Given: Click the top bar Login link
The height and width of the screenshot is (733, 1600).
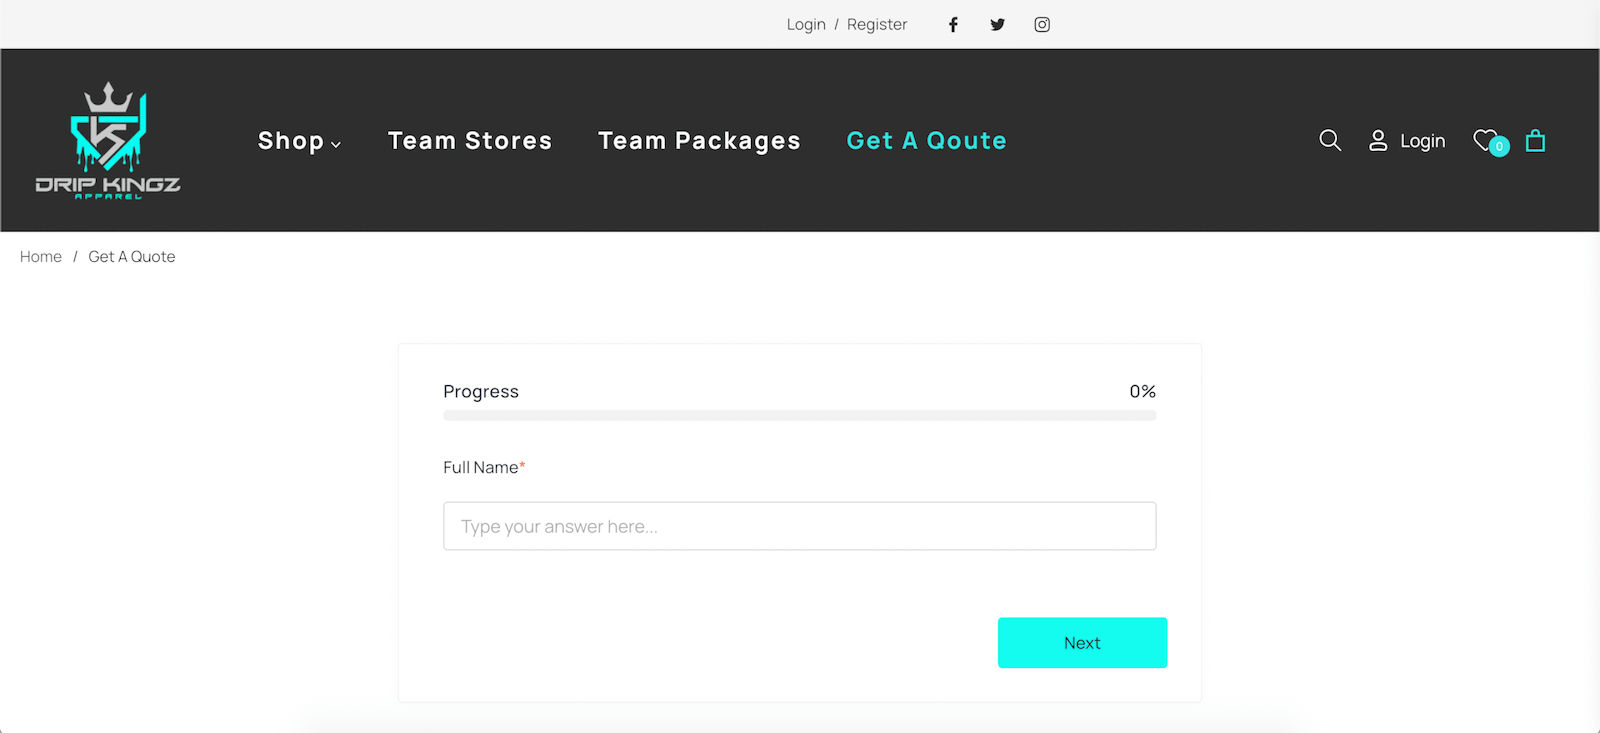Looking at the screenshot, I should pyautogui.click(x=806, y=25).
